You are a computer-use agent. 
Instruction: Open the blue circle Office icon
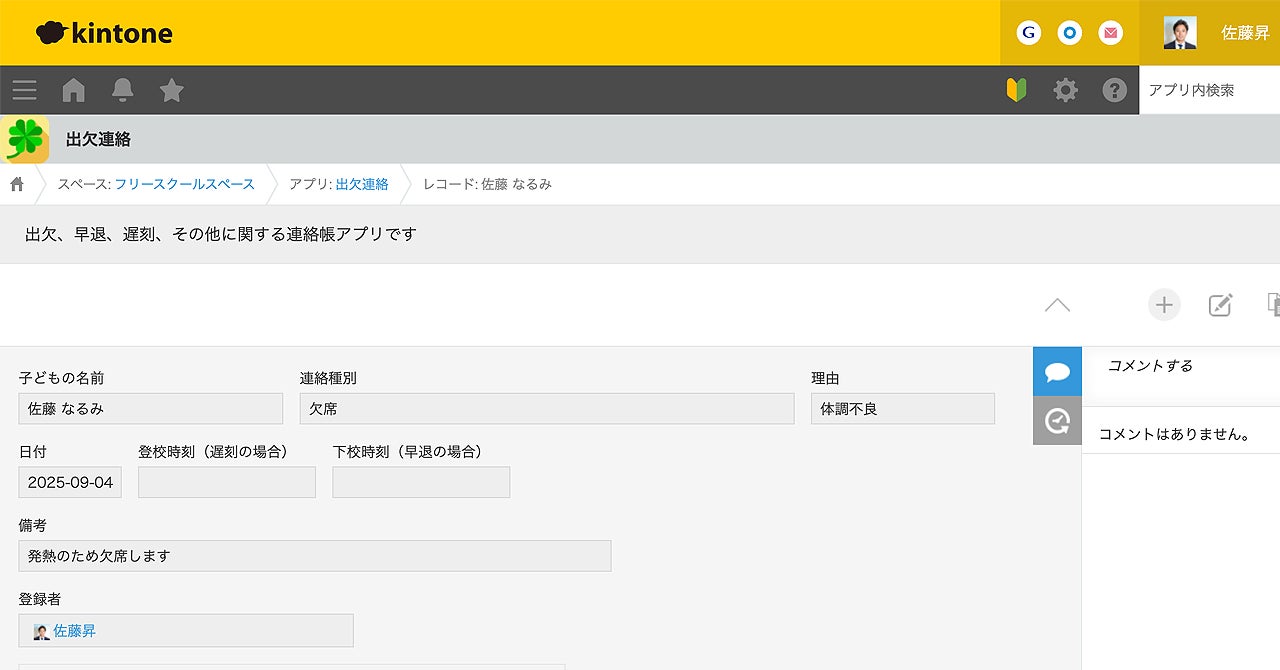(1070, 33)
